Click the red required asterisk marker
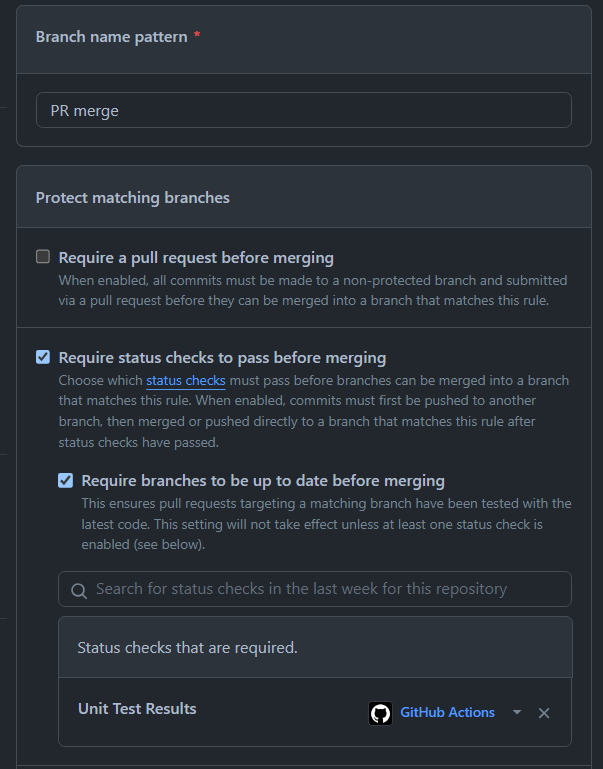Image resolution: width=603 pixels, height=769 pixels. pyautogui.click(x=198, y=36)
